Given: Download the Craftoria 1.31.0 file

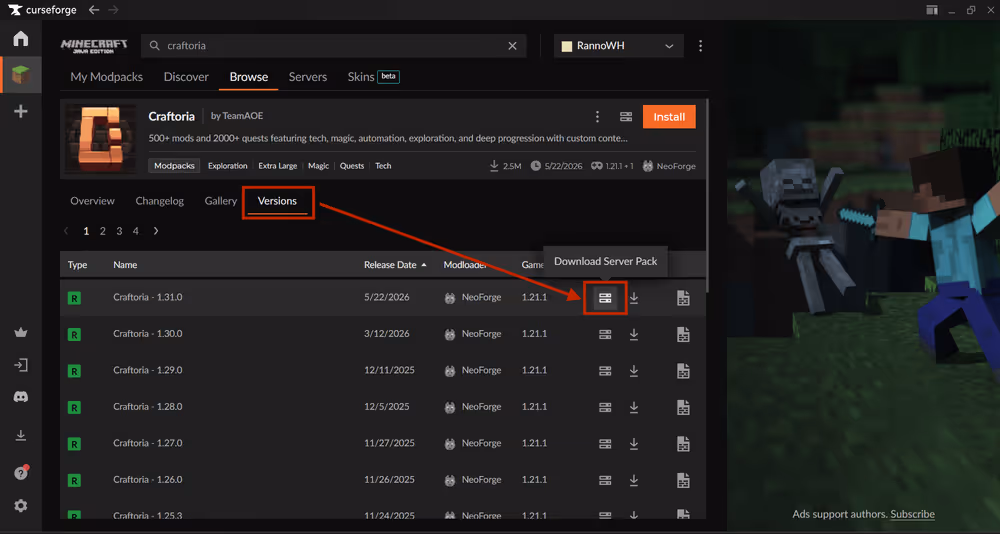Looking at the screenshot, I should [634, 298].
